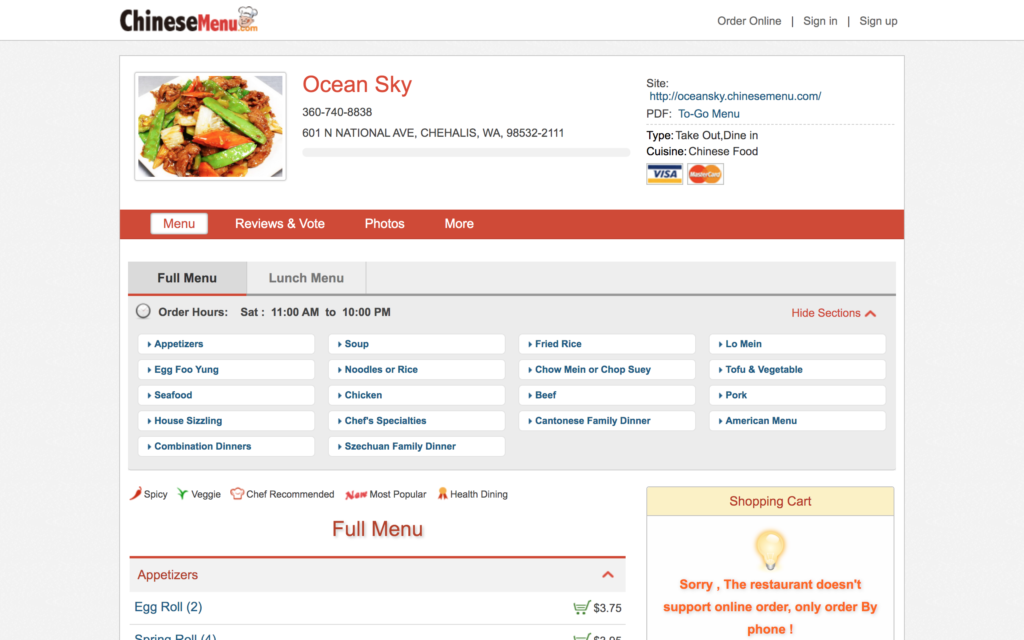Viewport: 1024px width, 640px height.
Task: Click the Sign in link
Action: pos(820,21)
